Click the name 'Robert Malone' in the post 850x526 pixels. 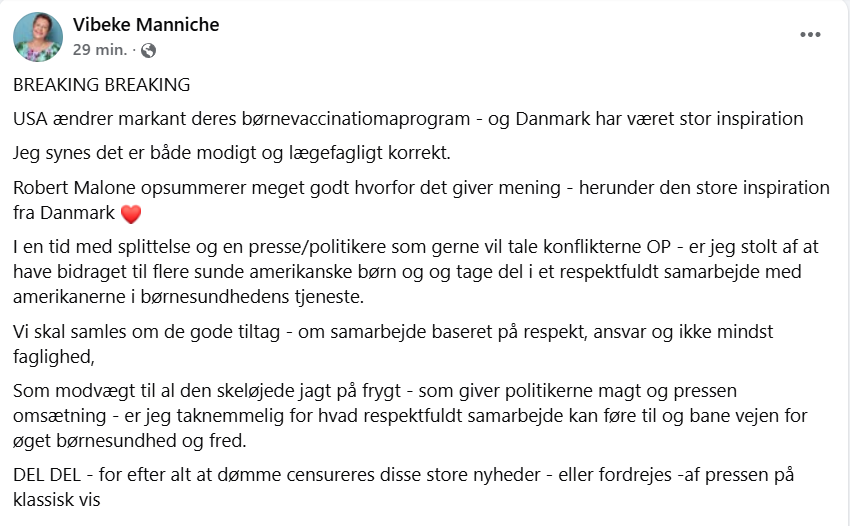click(74, 188)
